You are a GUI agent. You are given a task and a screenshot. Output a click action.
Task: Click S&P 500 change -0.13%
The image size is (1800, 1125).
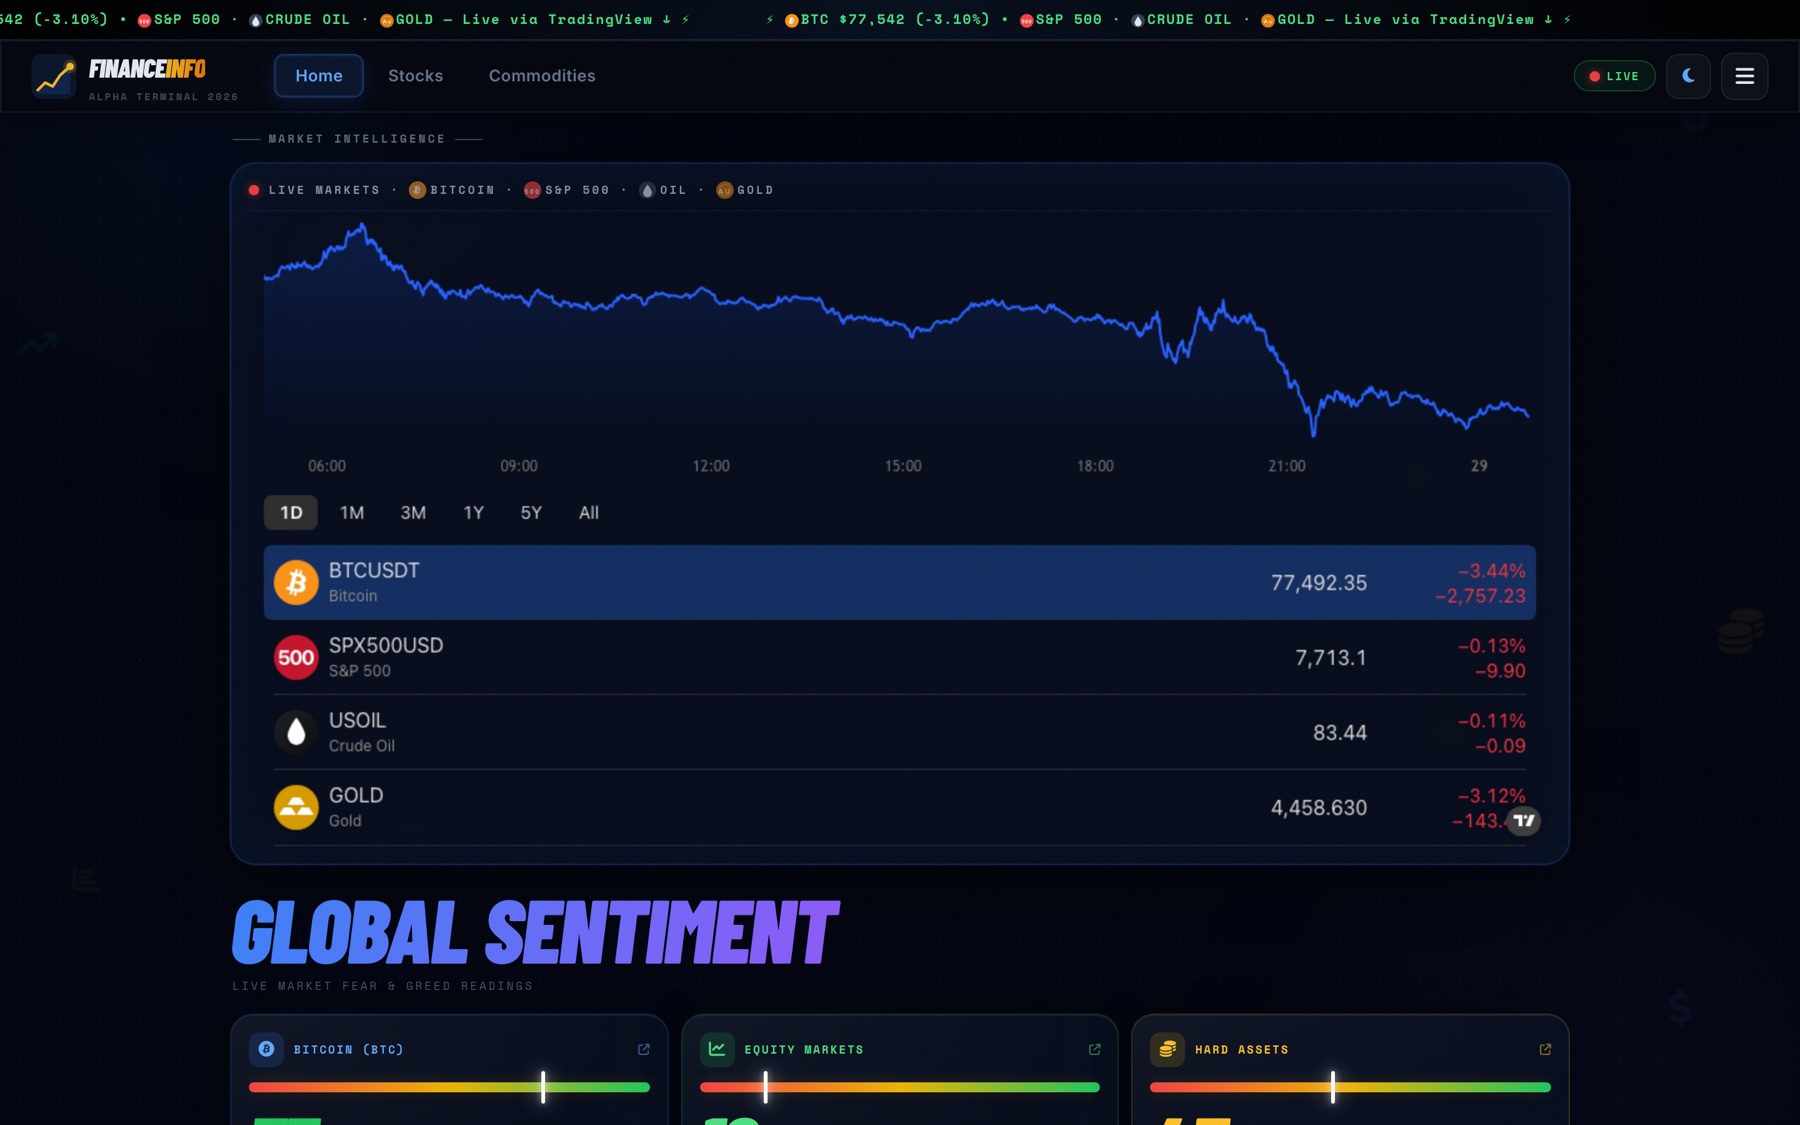click(x=1491, y=646)
